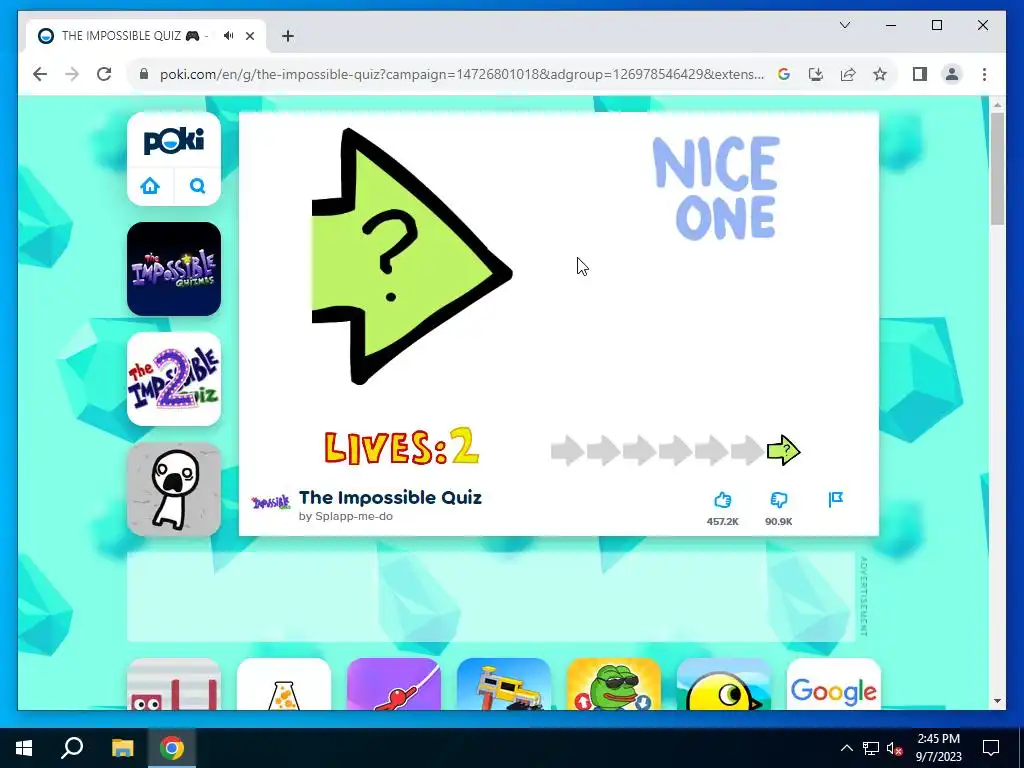1024x768 pixels.
Task: Open the red blocks game thumbnail
Action: coord(174,684)
